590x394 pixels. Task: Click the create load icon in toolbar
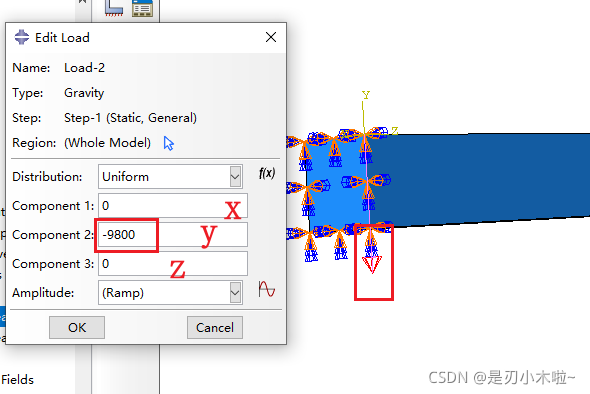click(114, 8)
